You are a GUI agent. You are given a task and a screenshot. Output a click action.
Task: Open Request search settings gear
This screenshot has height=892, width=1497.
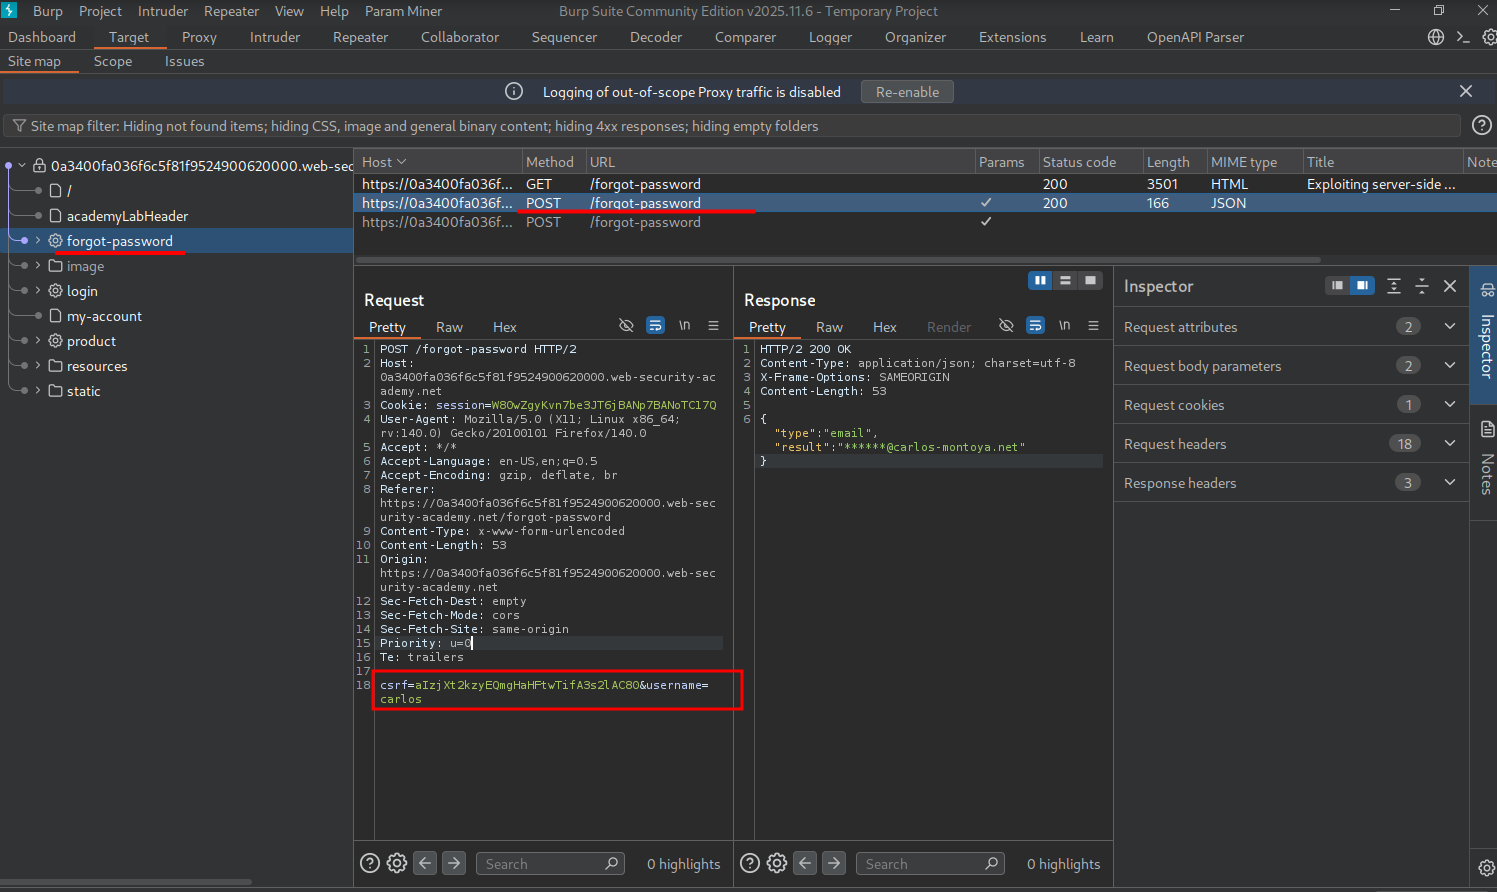tap(397, 863)
